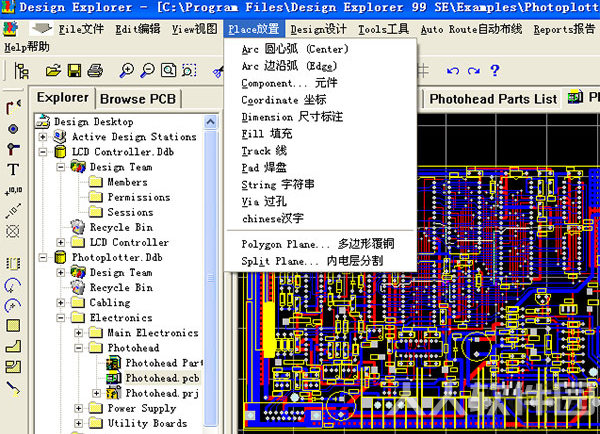Select the place via tool
Screen dimensions: 600x434
click(13, 149)
